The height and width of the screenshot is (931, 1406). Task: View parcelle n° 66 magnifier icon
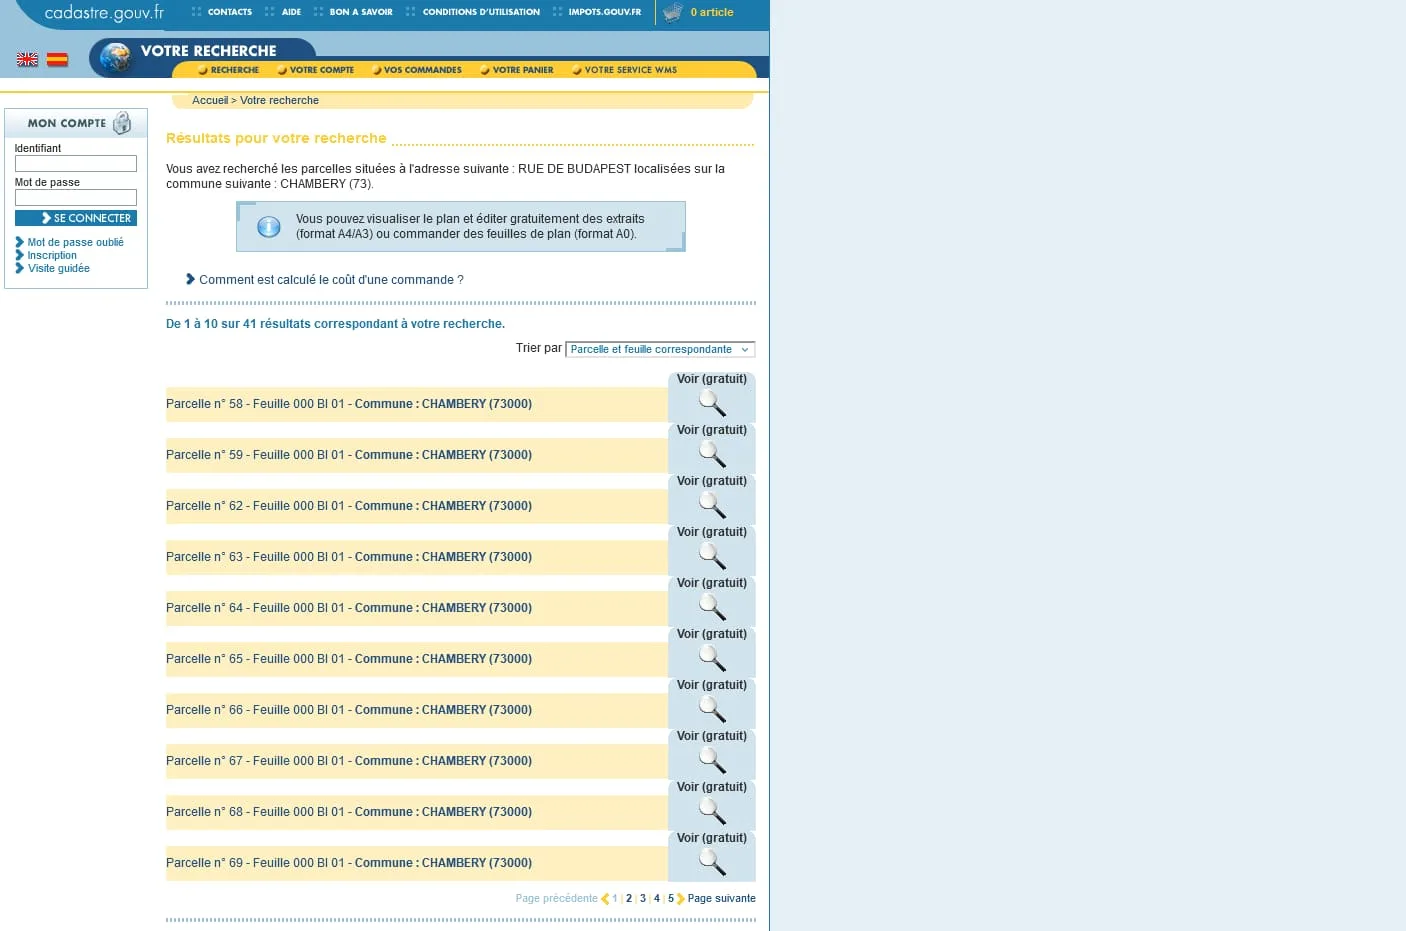pos(712,709)
